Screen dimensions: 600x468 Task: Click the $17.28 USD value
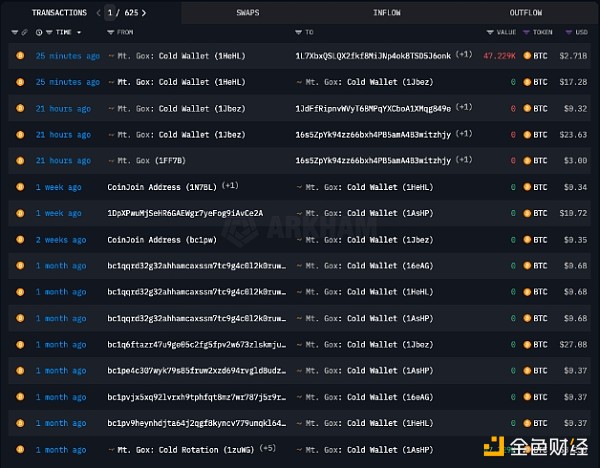[573, 82]
